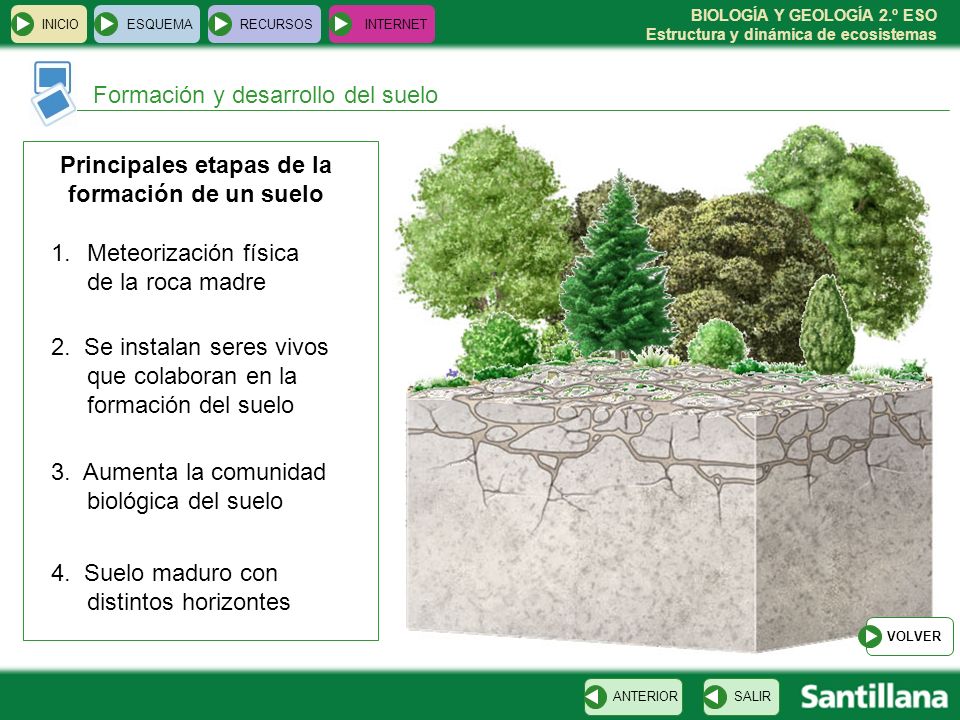The image size is (960, 720).
Task: Select 'Suelo maduro con distintos horizontes'
Action: [171, 587]
